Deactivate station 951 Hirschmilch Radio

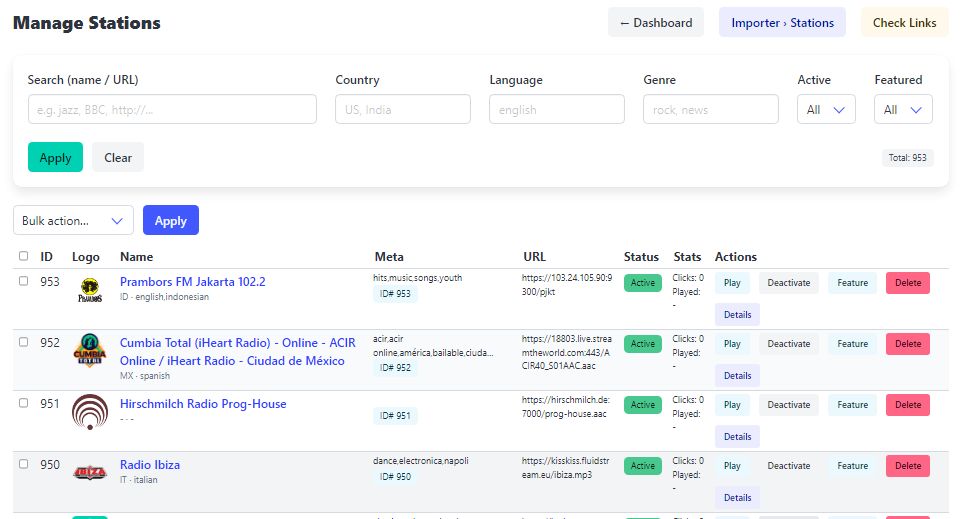tap(788, 405)
